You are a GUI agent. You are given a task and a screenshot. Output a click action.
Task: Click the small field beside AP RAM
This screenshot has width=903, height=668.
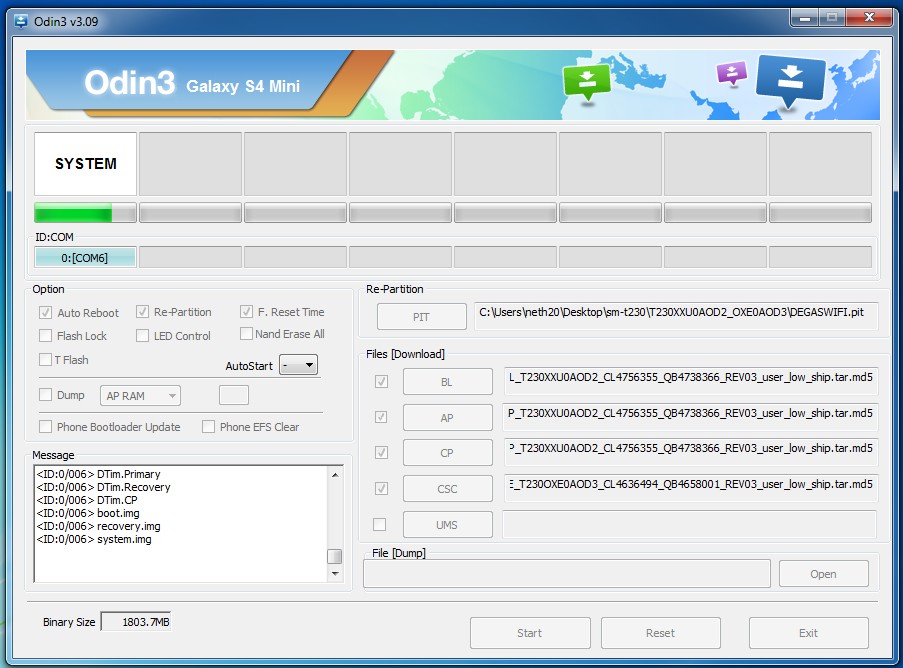(x=234, y=395)
